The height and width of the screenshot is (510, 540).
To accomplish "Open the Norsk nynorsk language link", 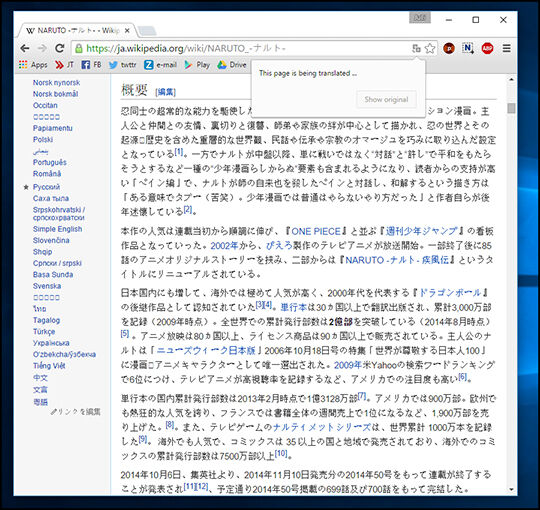I will click(56, 83).
